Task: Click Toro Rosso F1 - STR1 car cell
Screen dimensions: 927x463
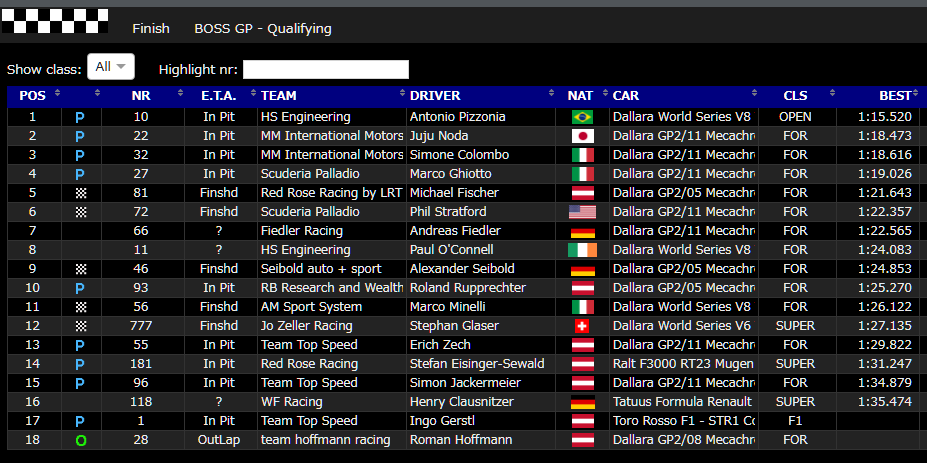Action: [x=683, y=420]
